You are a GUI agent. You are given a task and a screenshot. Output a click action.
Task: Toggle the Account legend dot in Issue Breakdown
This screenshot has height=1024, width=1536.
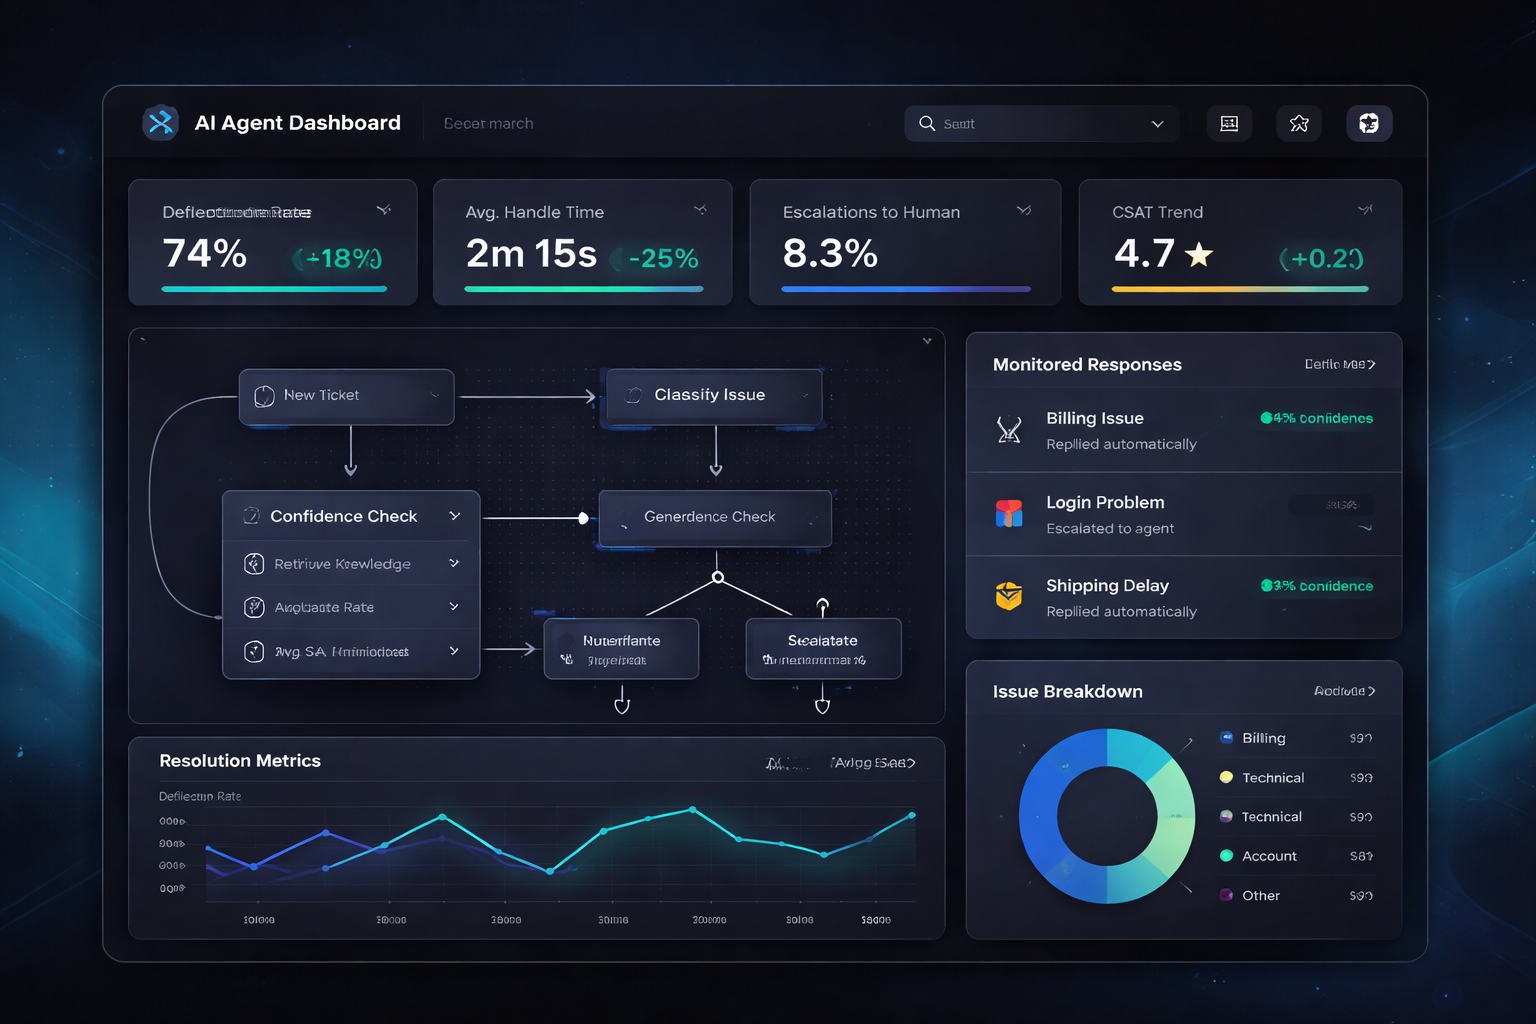(1226, 856)
